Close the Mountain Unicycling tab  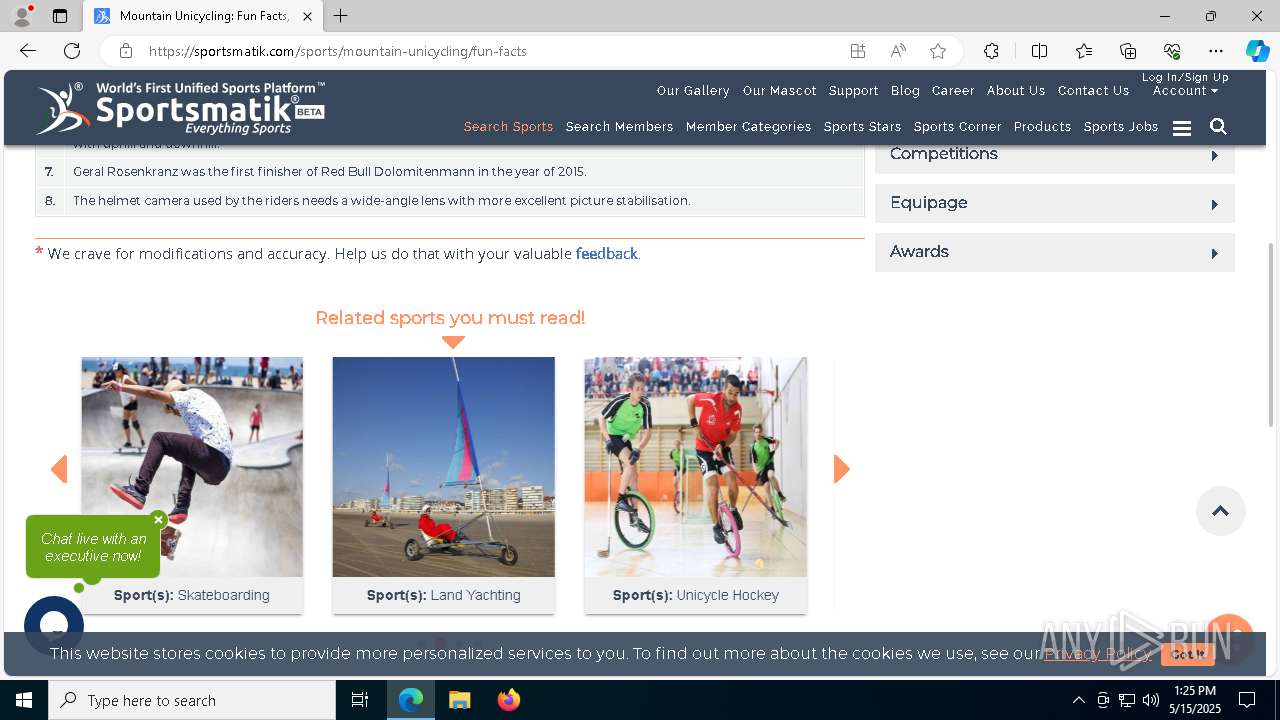click(x=307, y=16)
